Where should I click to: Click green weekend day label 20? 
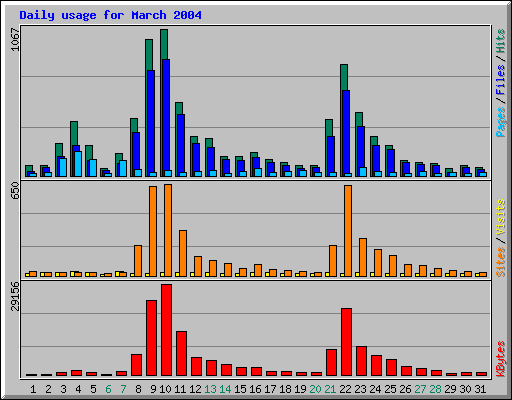click(x=315, y=389)
